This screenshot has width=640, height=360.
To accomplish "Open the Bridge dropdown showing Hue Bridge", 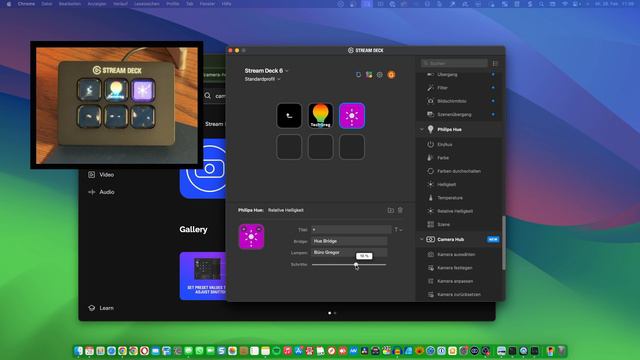I will 349,241.
